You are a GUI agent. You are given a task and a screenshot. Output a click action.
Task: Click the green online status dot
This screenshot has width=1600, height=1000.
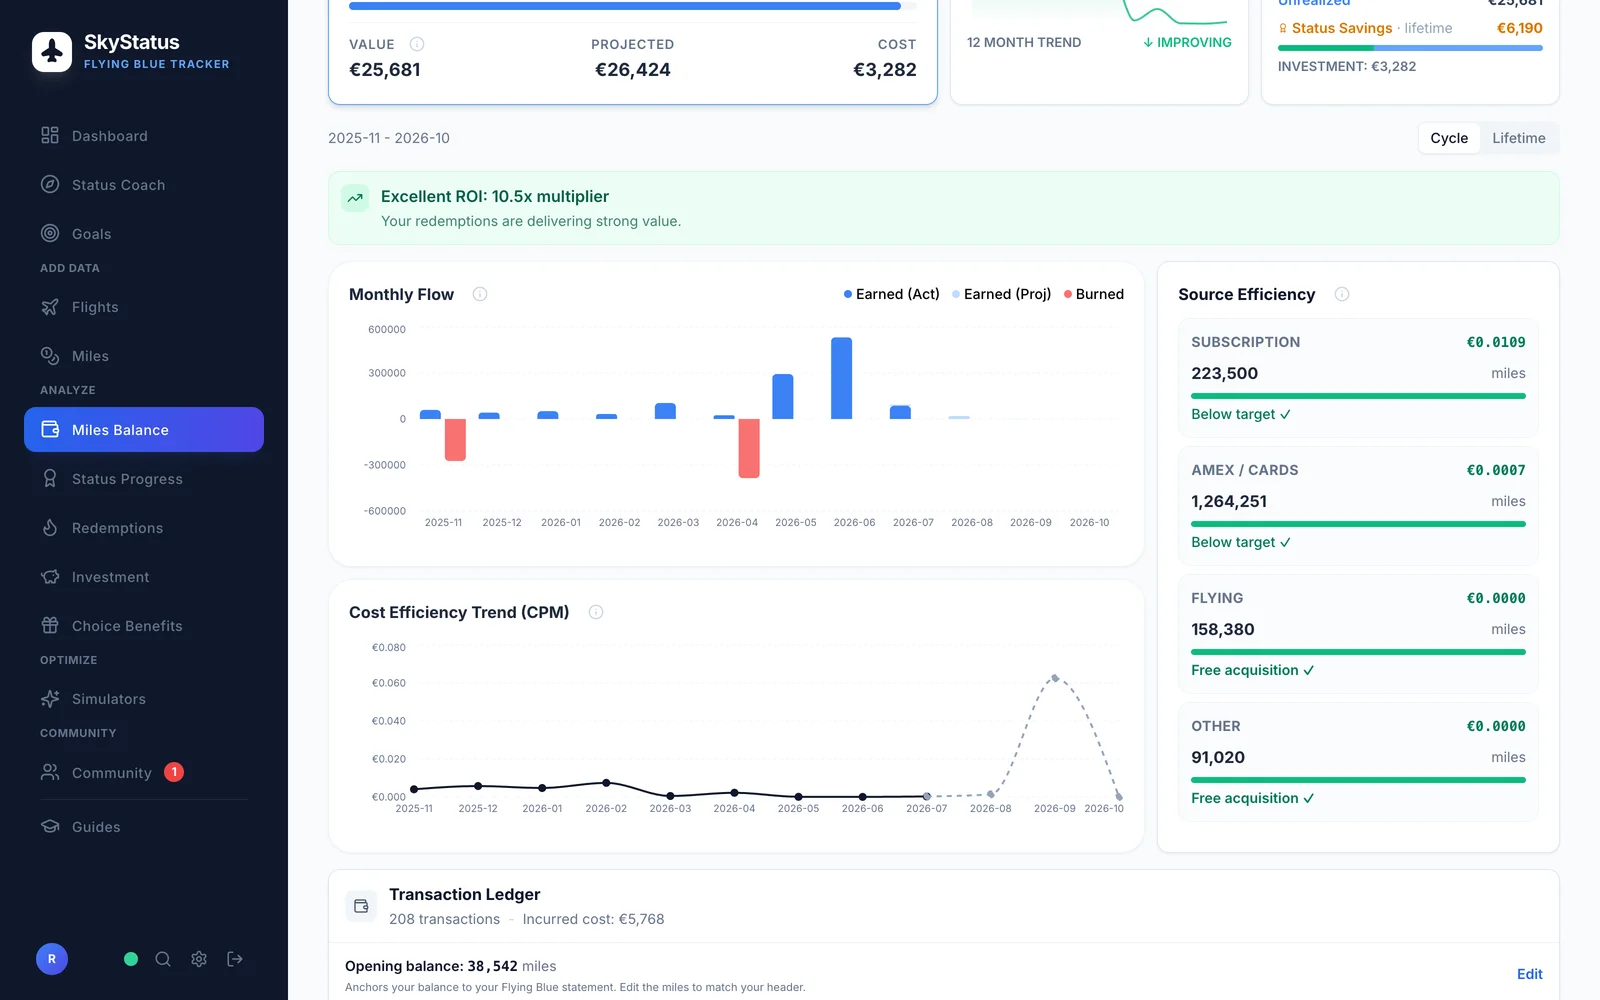131,959
